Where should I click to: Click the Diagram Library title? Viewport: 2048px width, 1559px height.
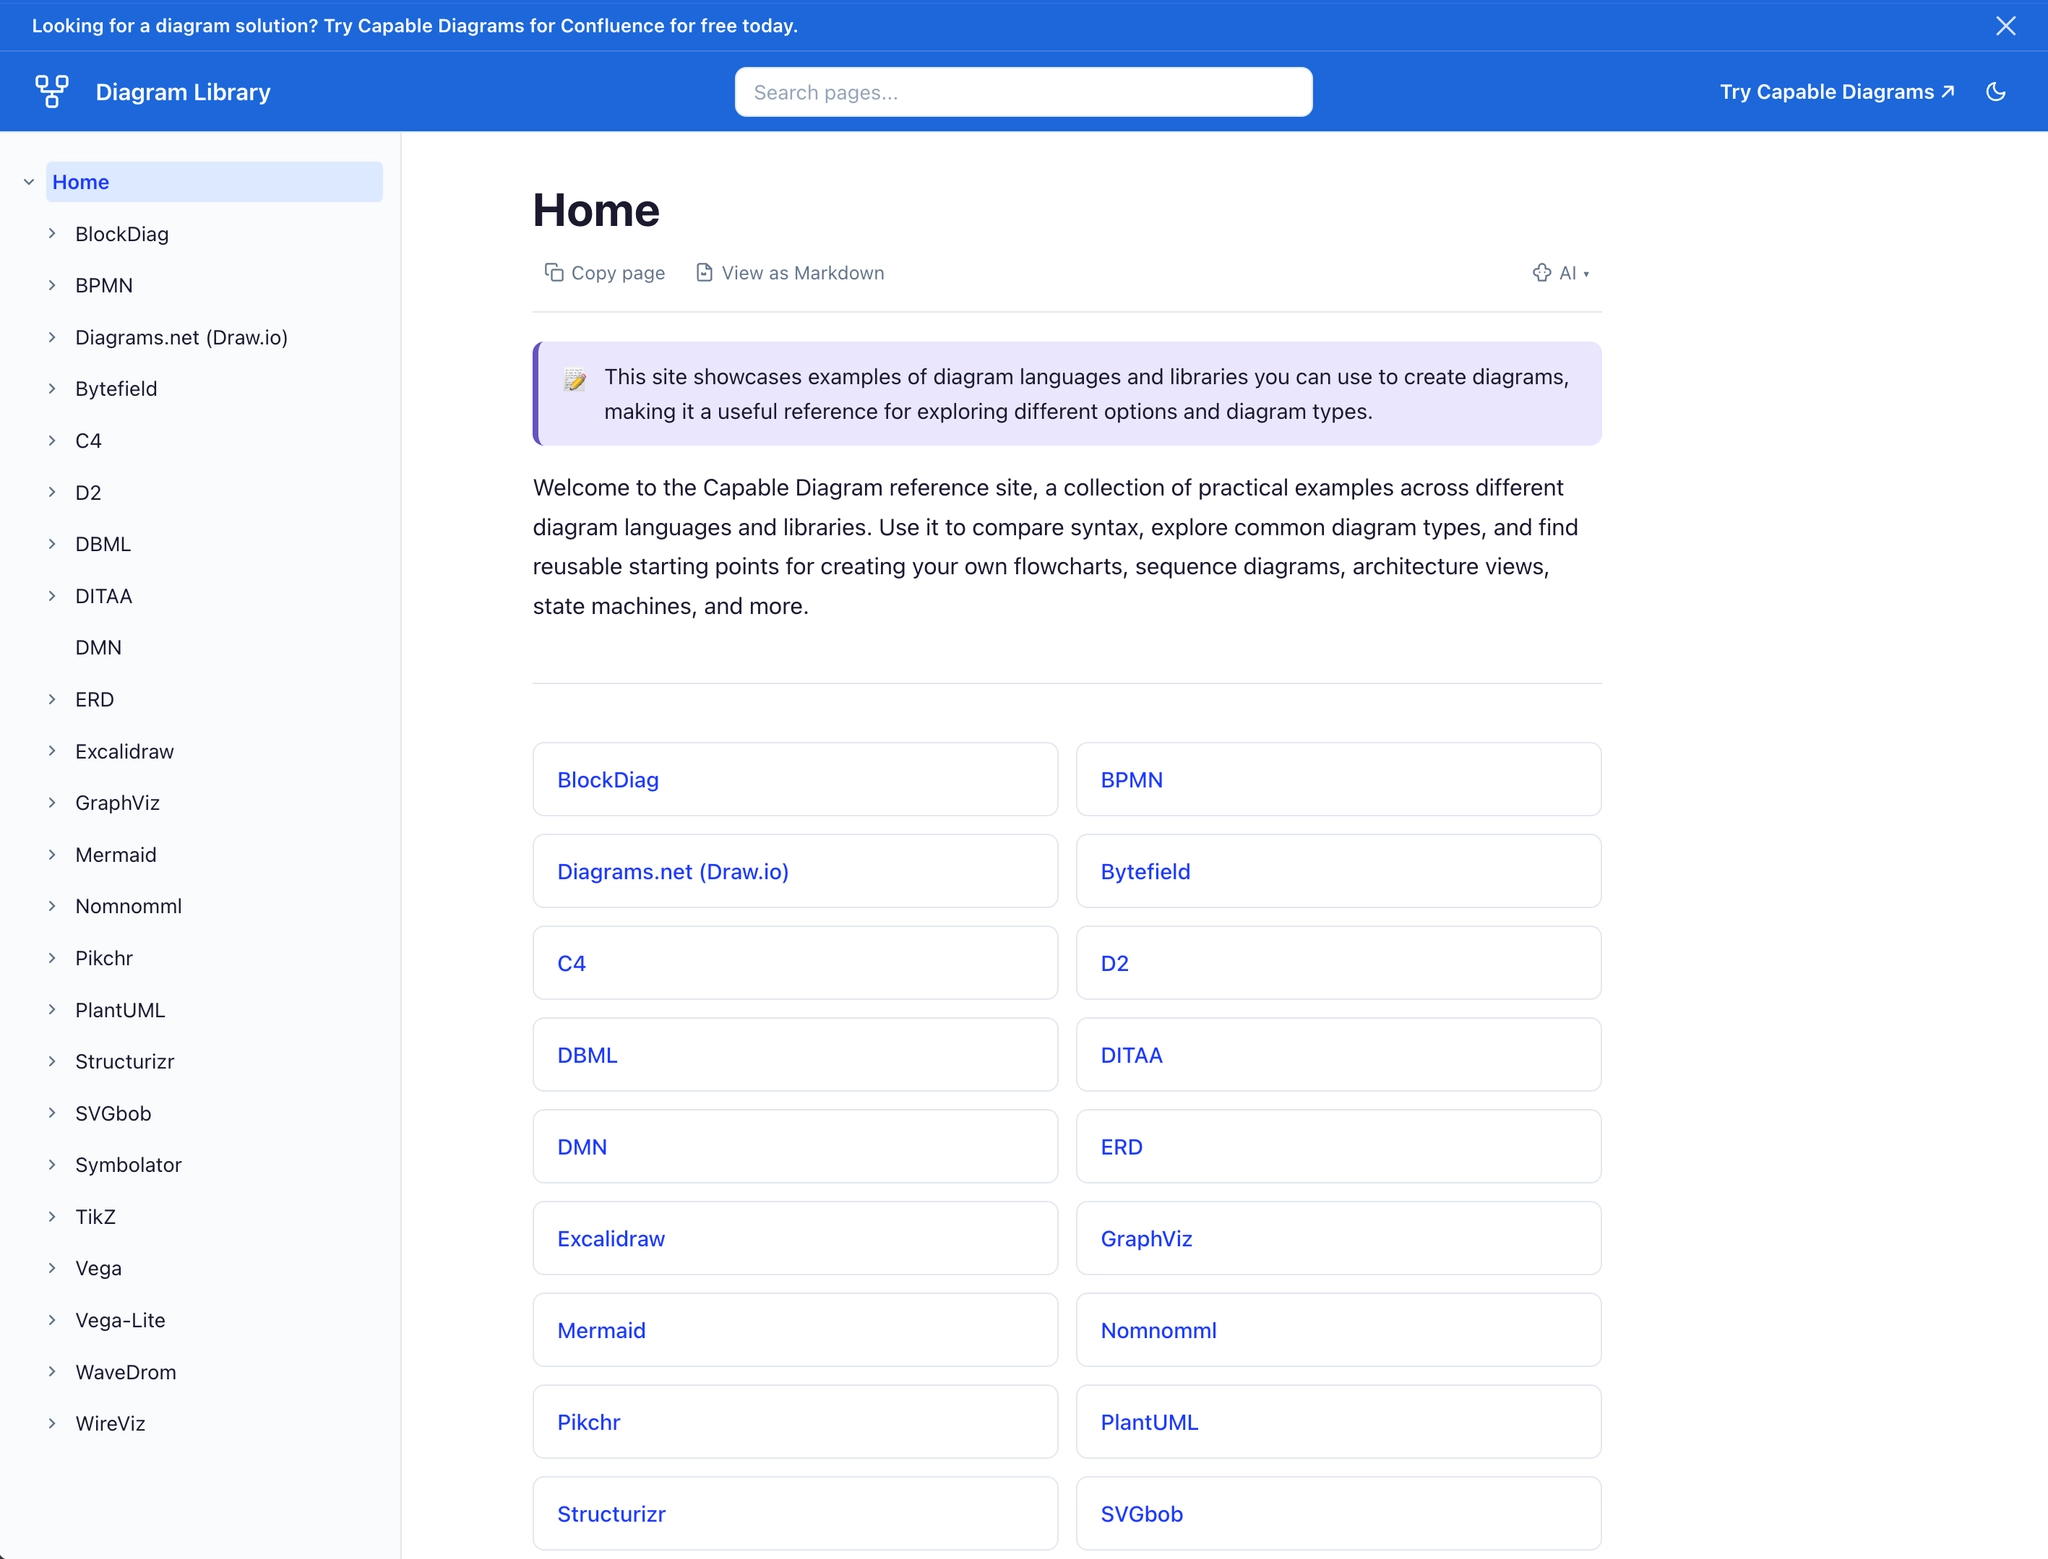click(x=183, y=92)
